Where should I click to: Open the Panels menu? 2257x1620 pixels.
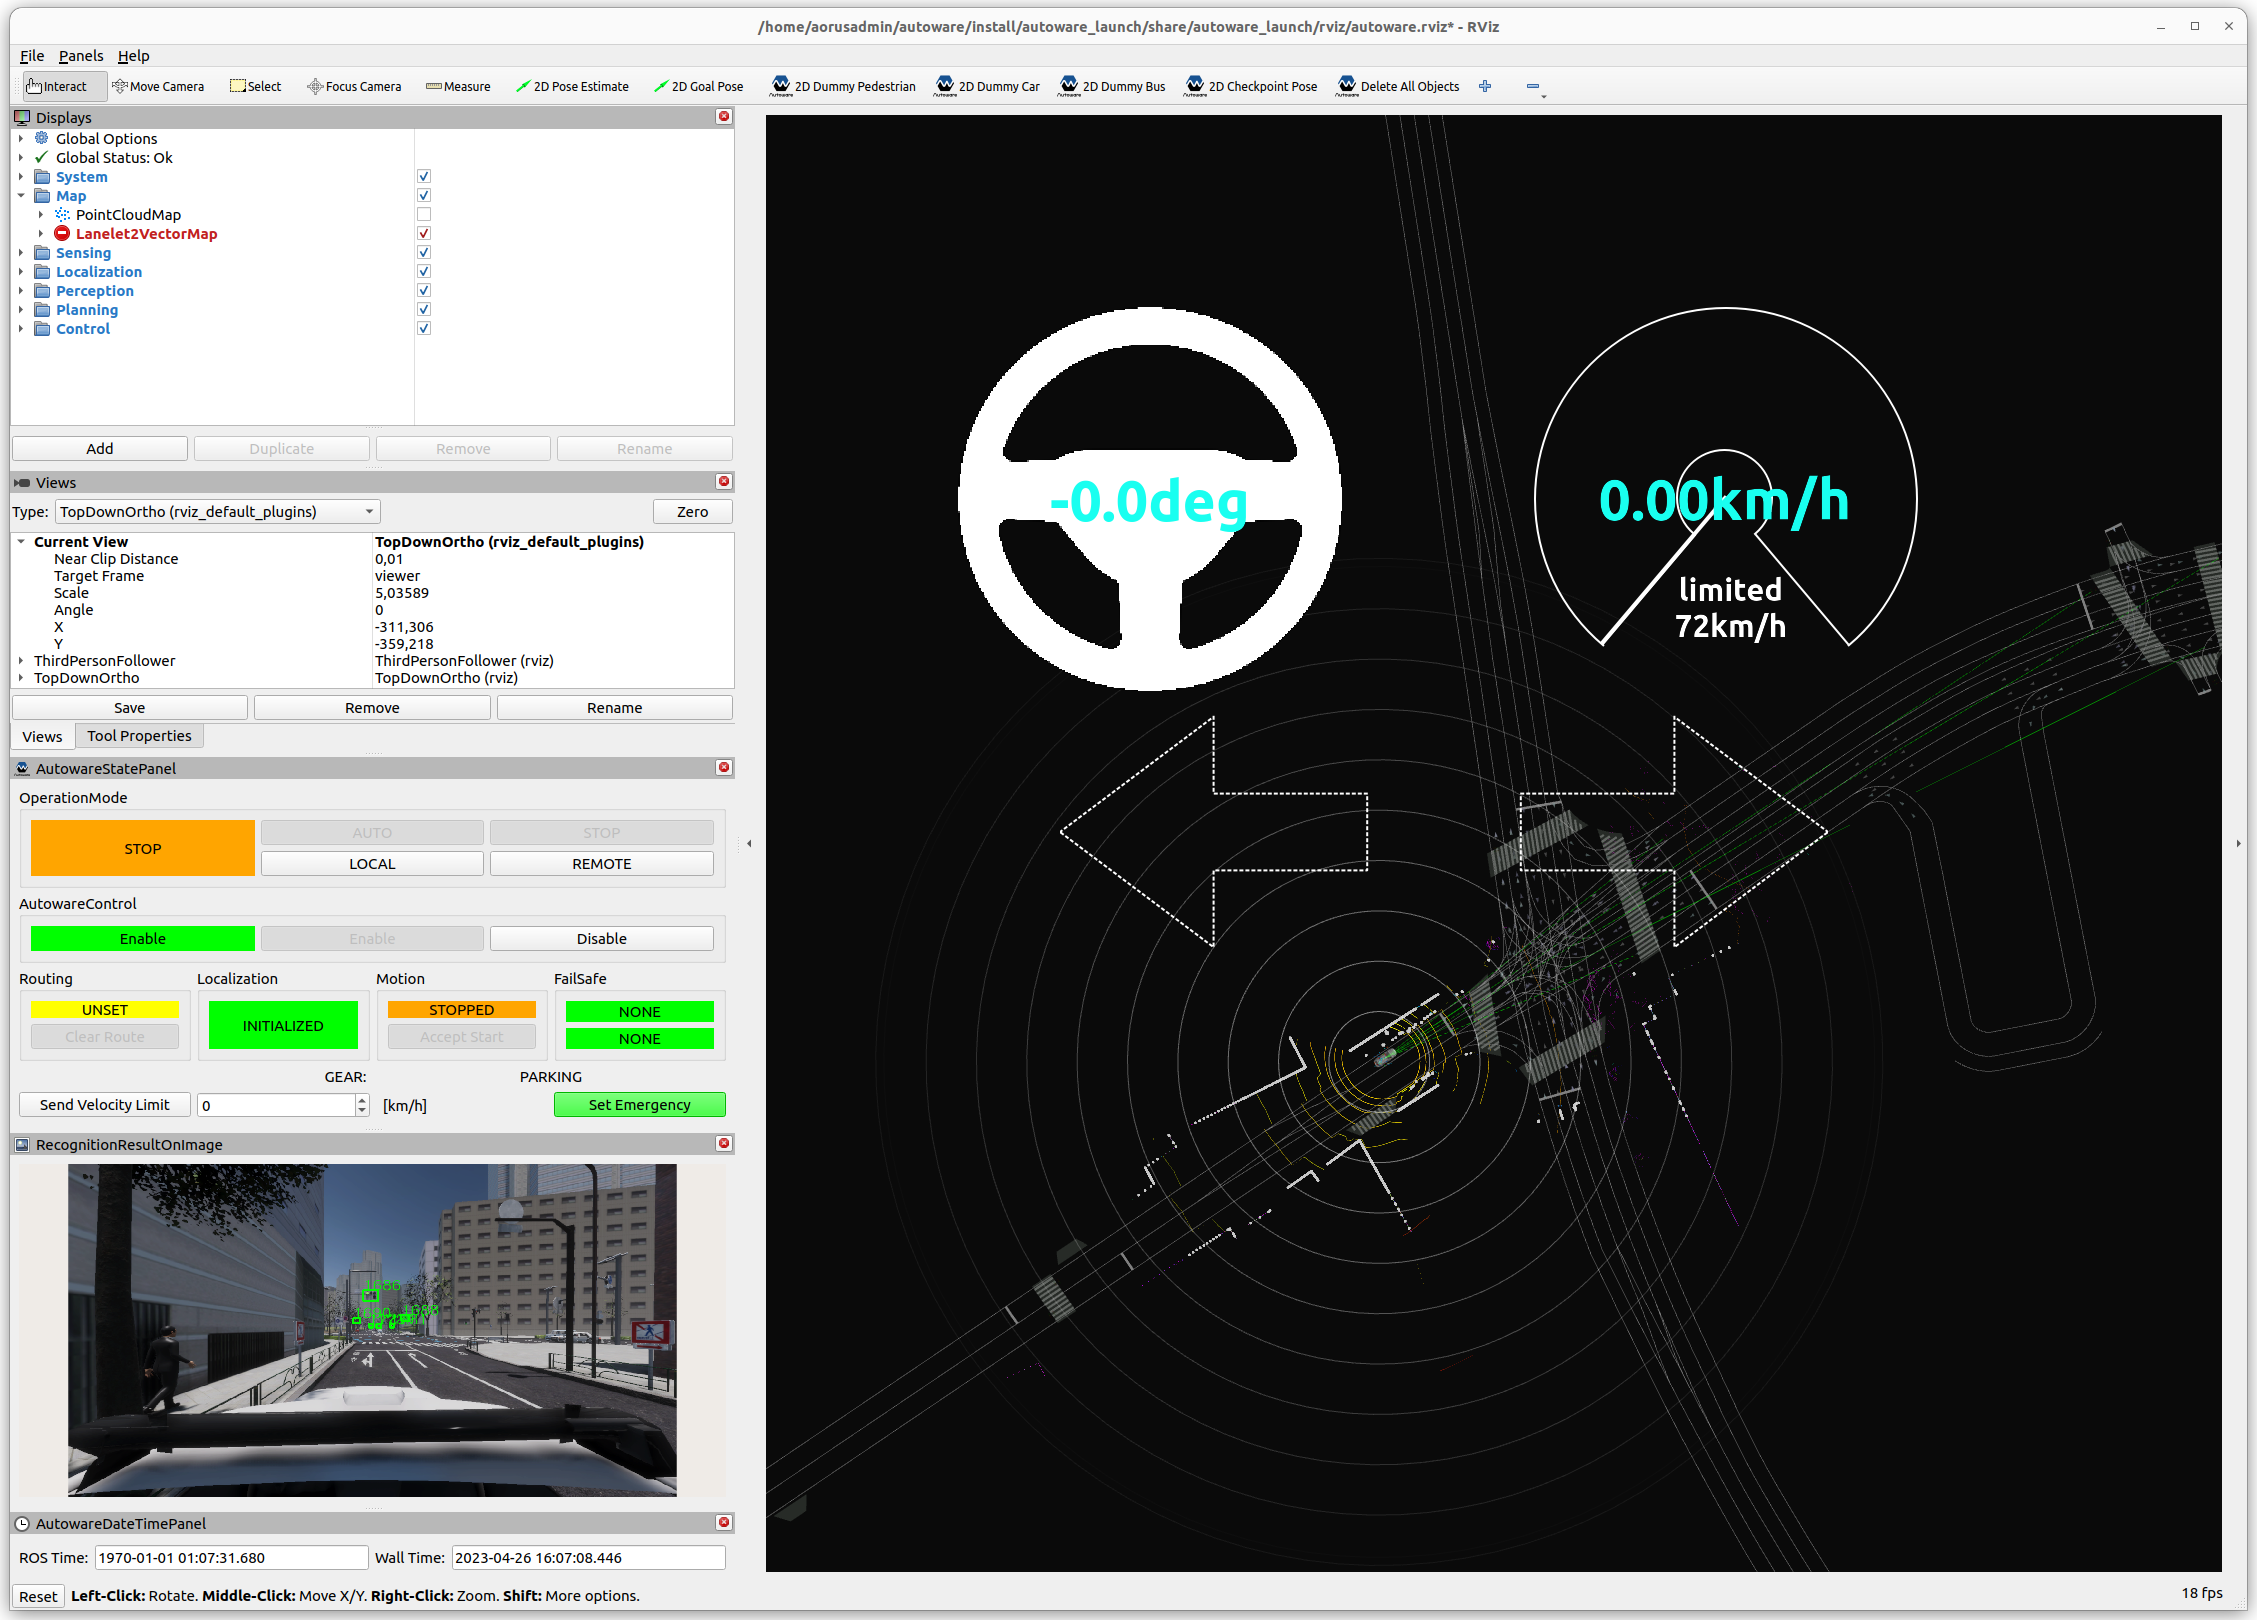tap(81, 56)
